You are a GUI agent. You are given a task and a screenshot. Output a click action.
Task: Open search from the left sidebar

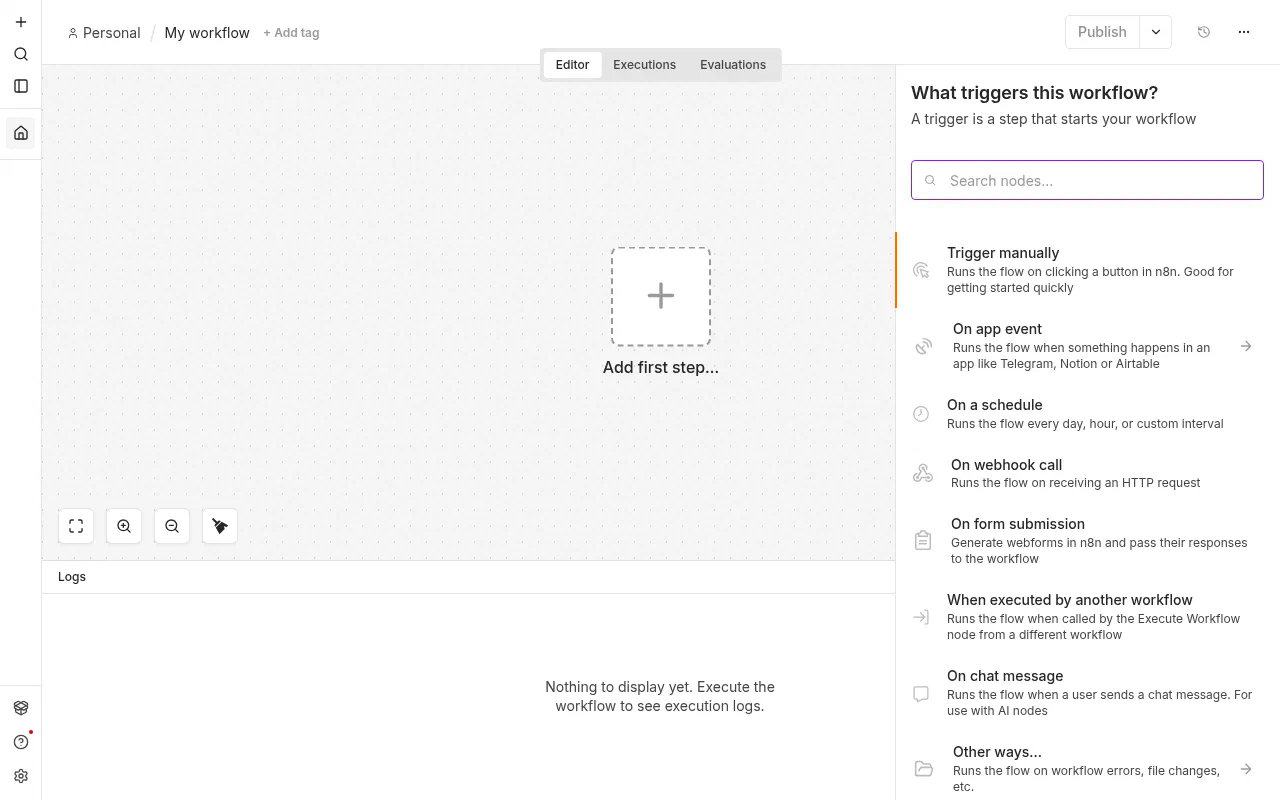click(21, 54)
